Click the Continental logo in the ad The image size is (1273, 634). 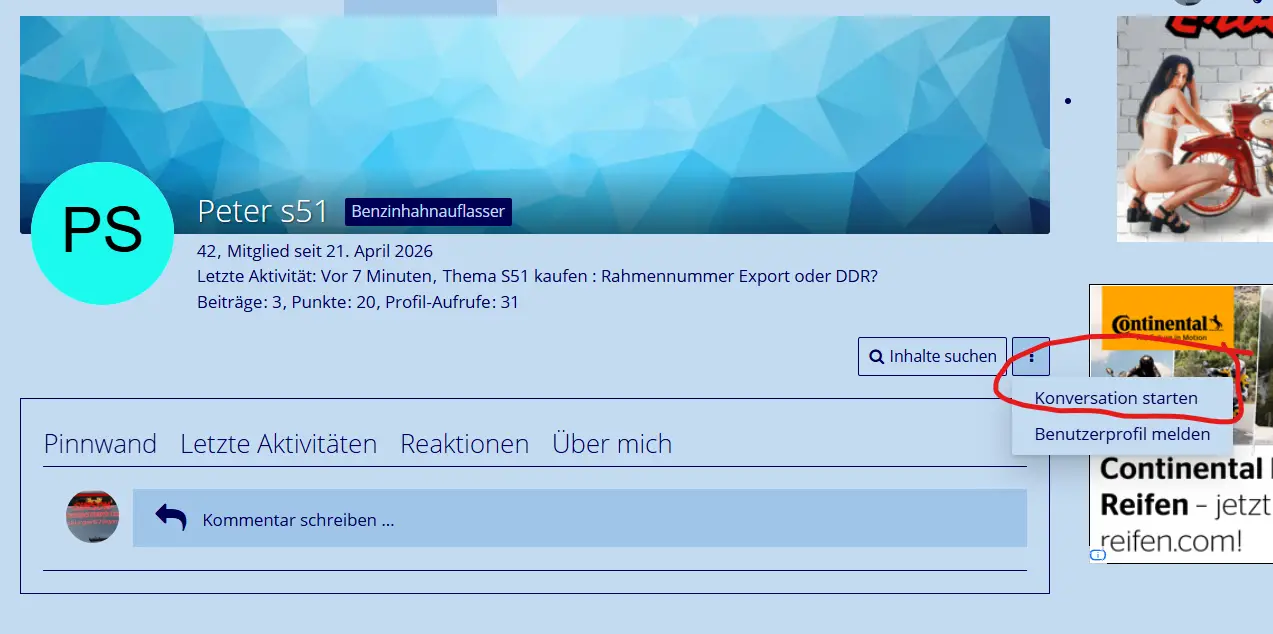coord(1160,324)
